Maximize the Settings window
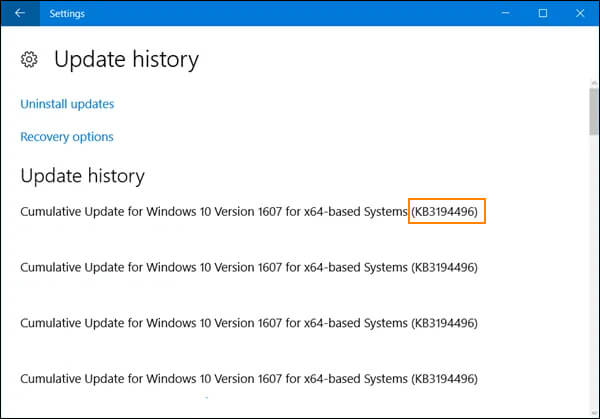This screenshot has width=600, height=419. pos(543,14)
